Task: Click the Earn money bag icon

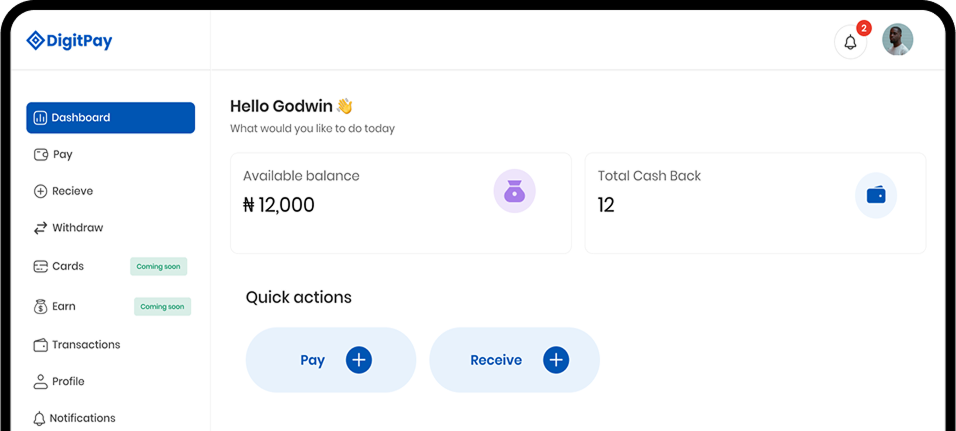Action: pyautogui.click(x=40, y=307)
